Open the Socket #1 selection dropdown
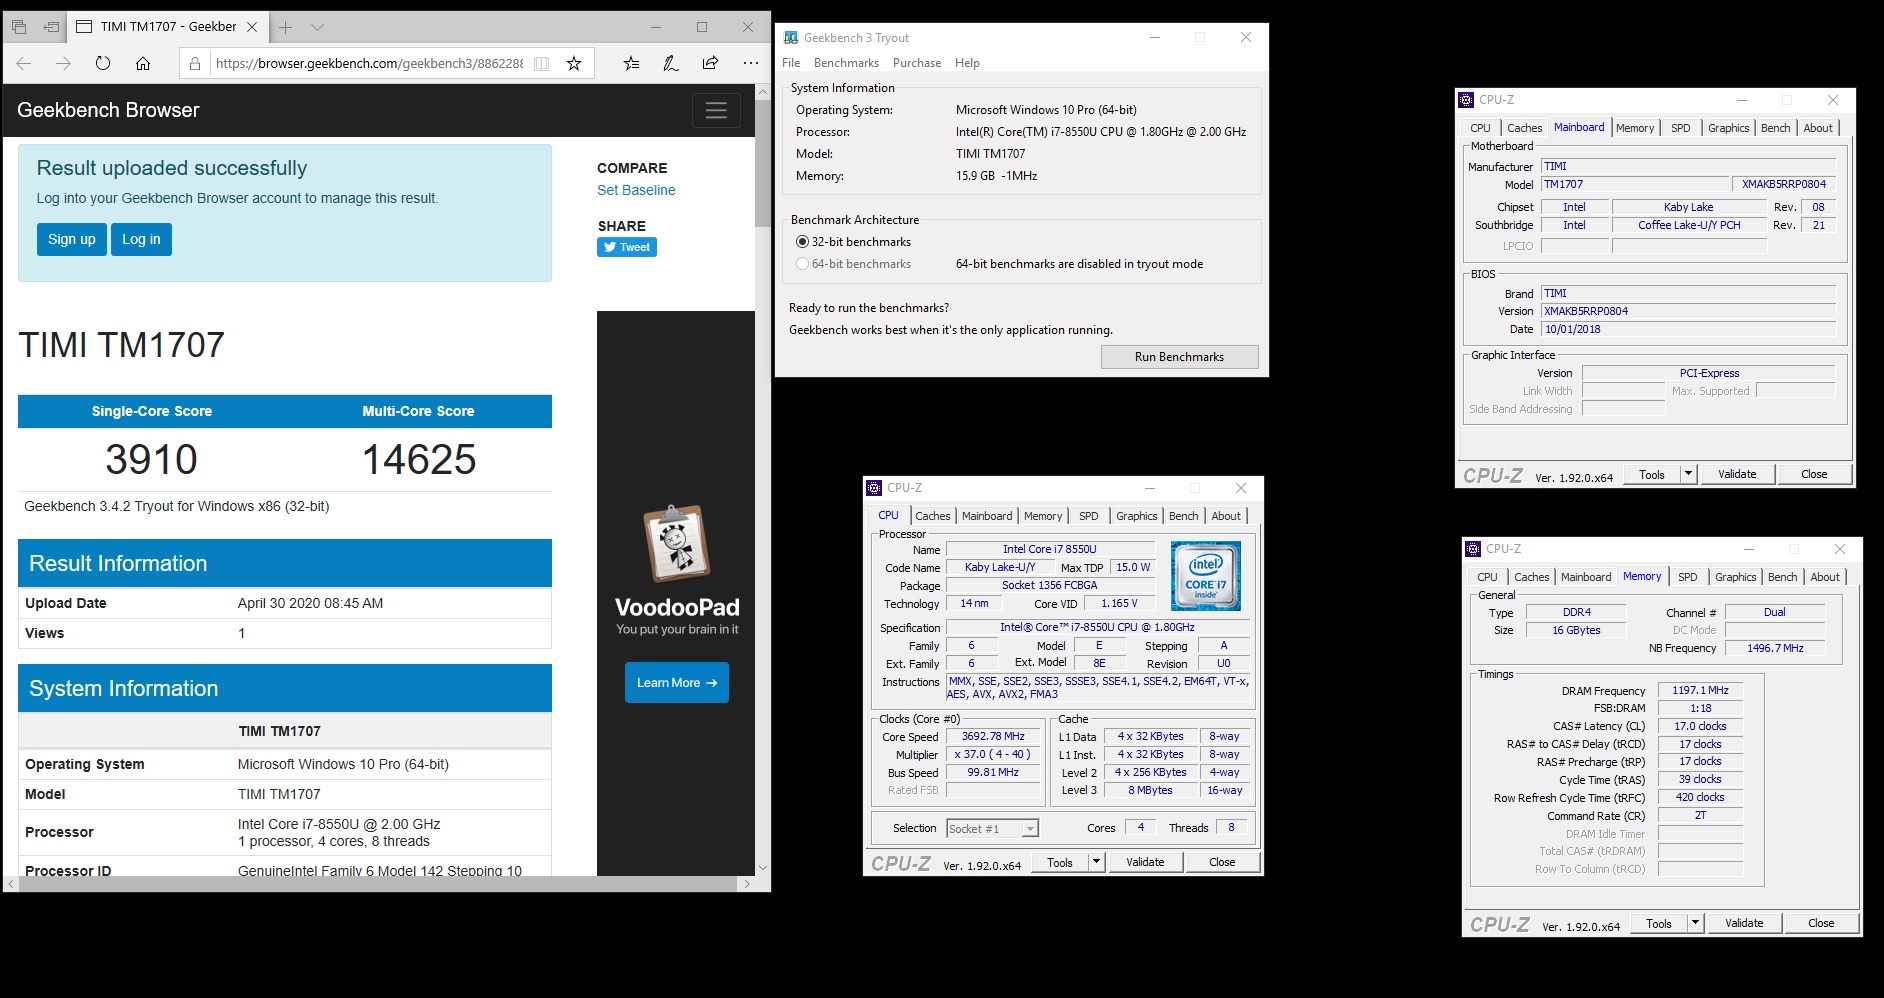Image resolution: width=1884 pixels, height=998 pixels. click(1030, 828)
